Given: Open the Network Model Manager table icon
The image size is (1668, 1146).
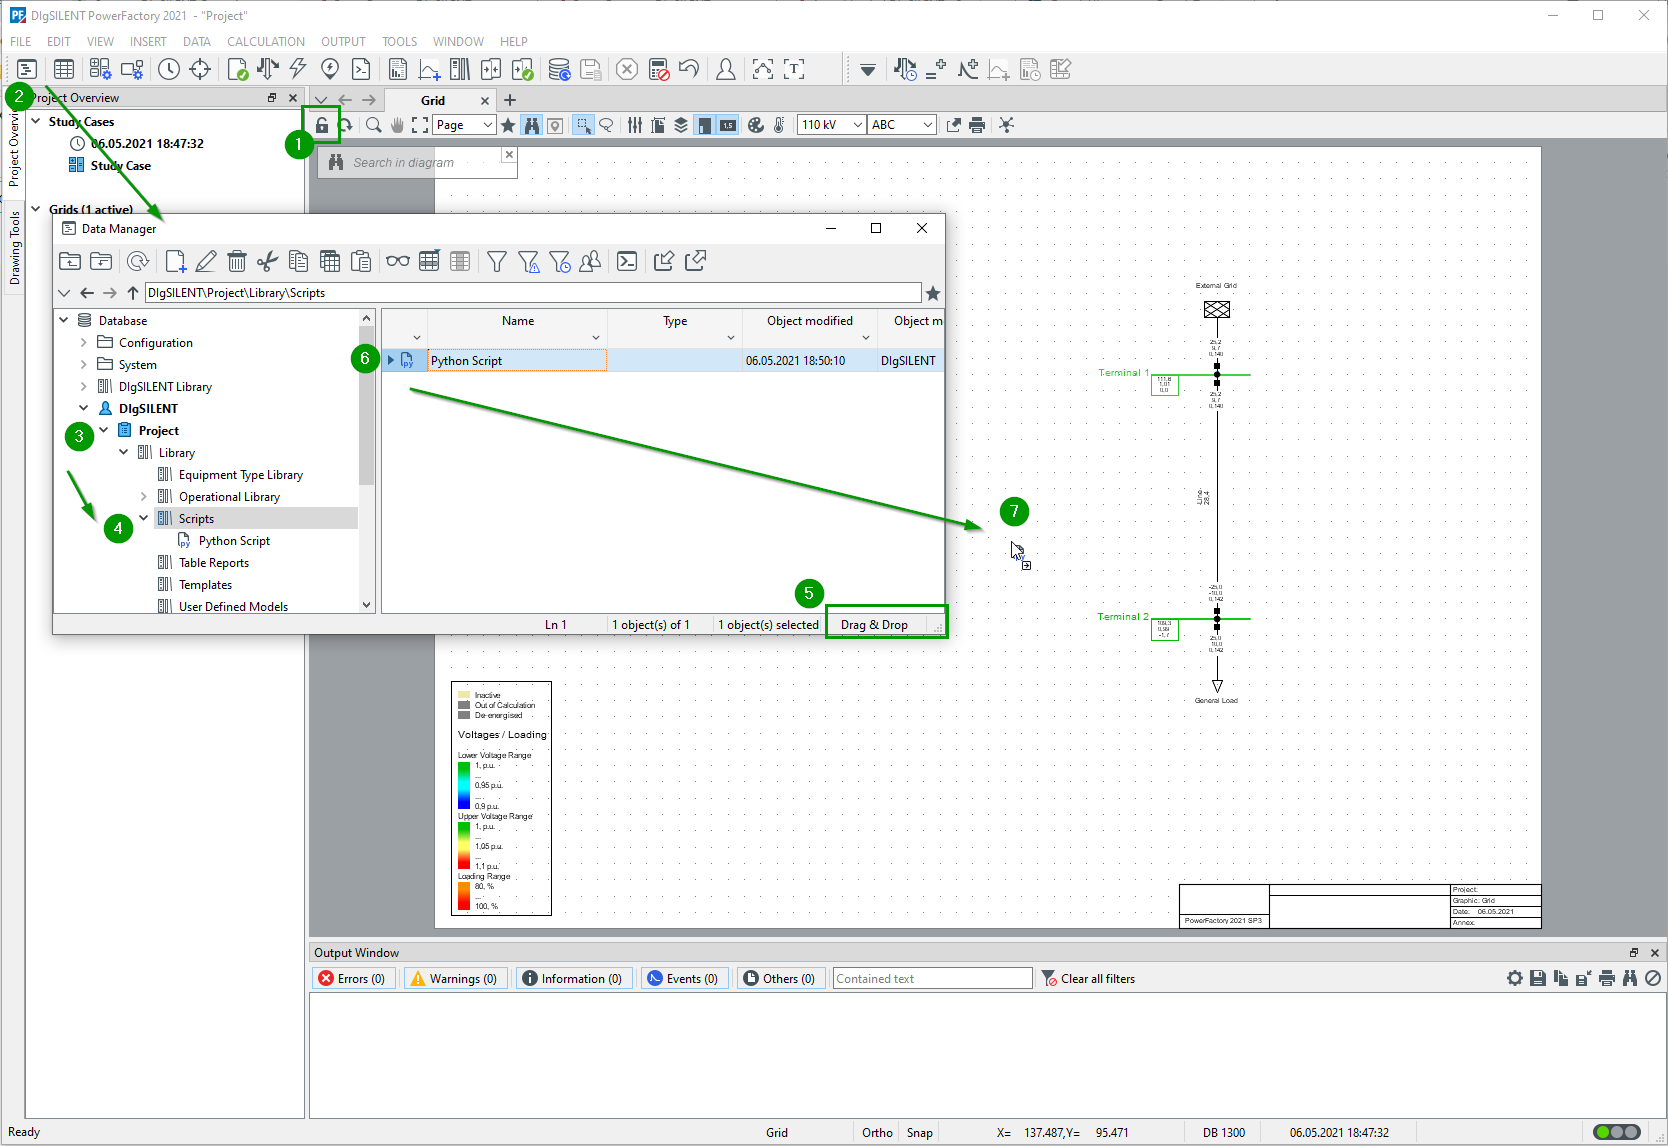Looking at the screenshot, I should tap(64, 69).
